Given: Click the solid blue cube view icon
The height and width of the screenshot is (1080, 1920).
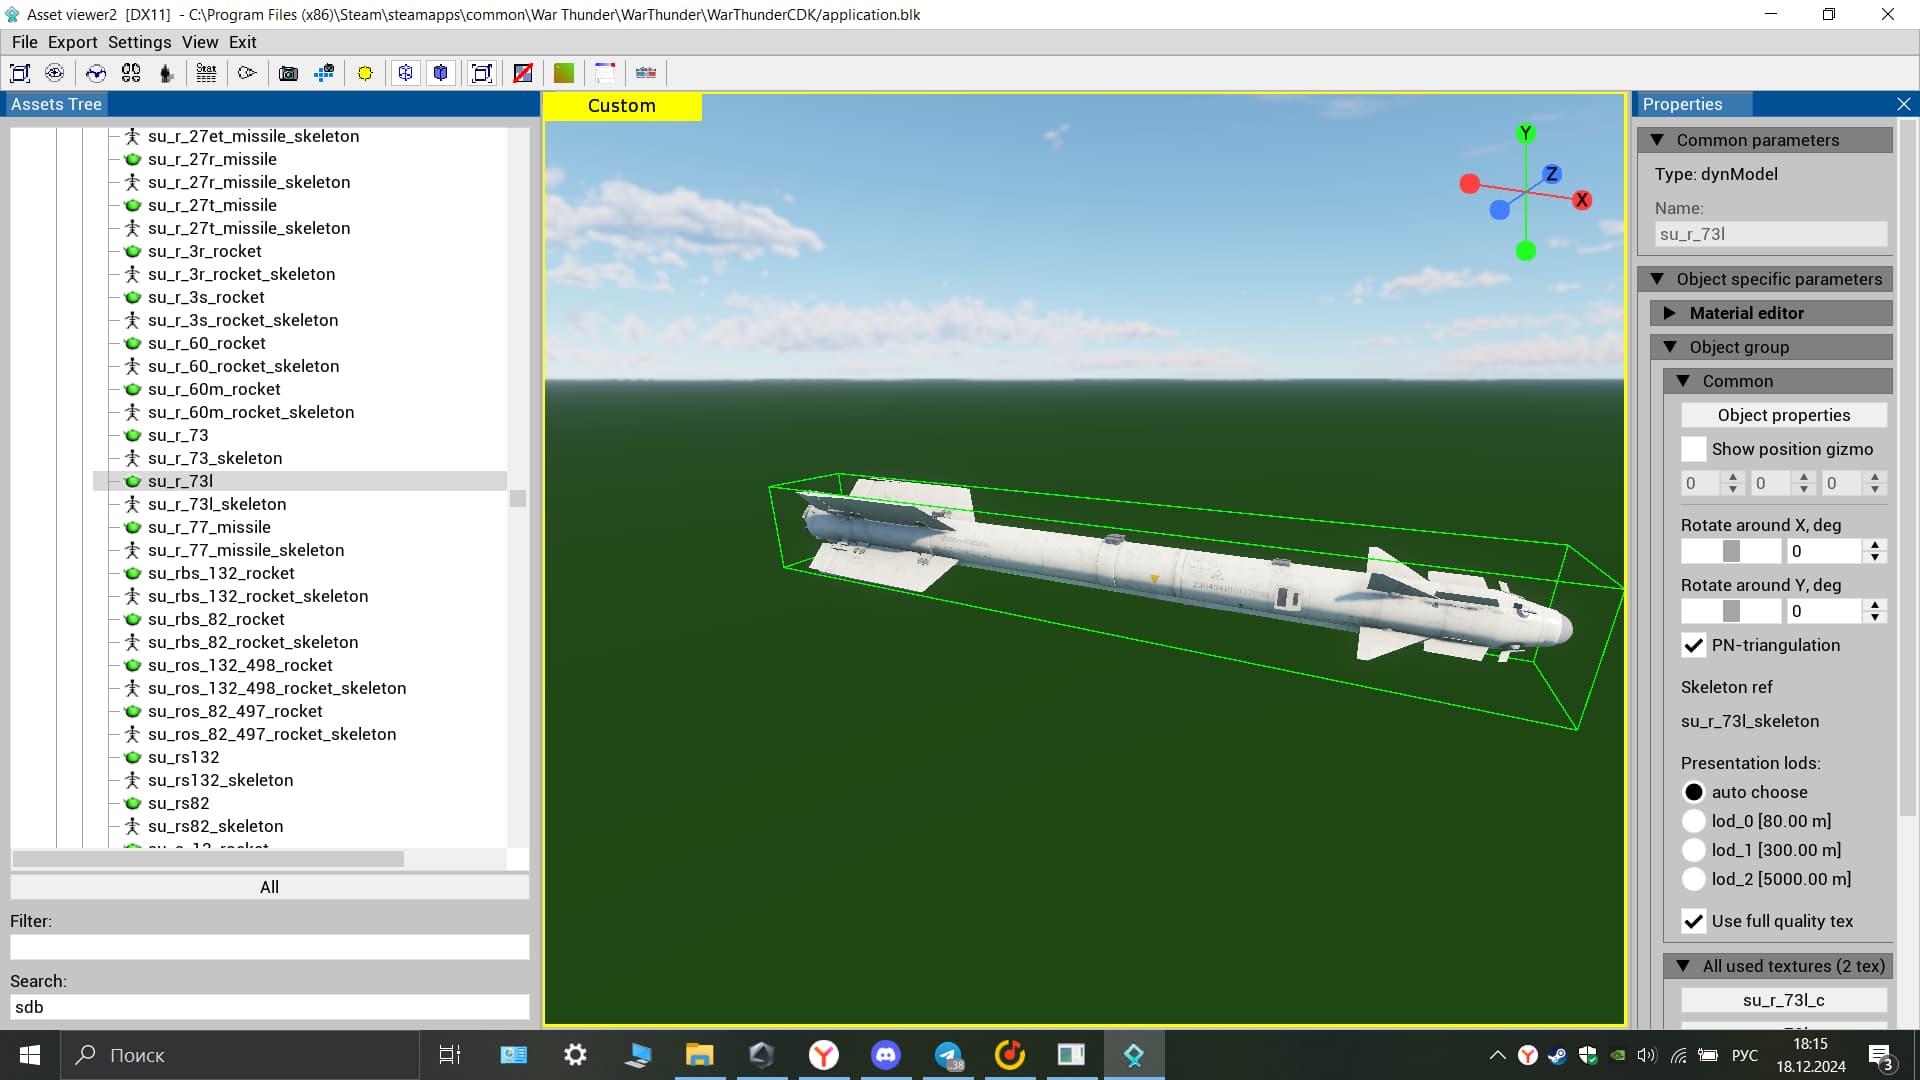Looking at the screenshot, I should pyautogui.click(x=441, y=73).
